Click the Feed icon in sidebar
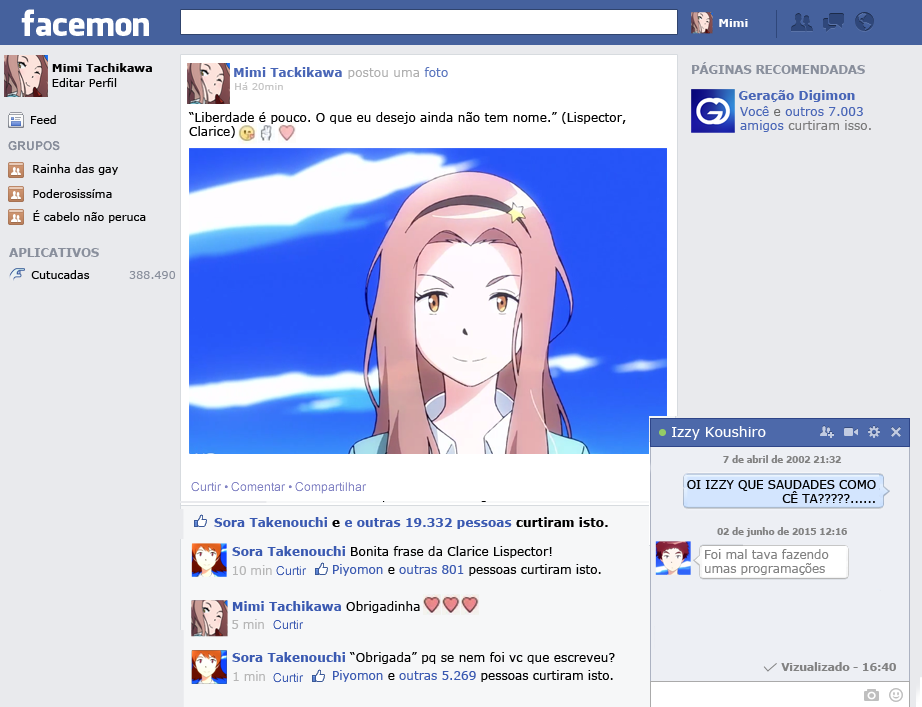The image size is (922, 707). [x=16, y=120]
